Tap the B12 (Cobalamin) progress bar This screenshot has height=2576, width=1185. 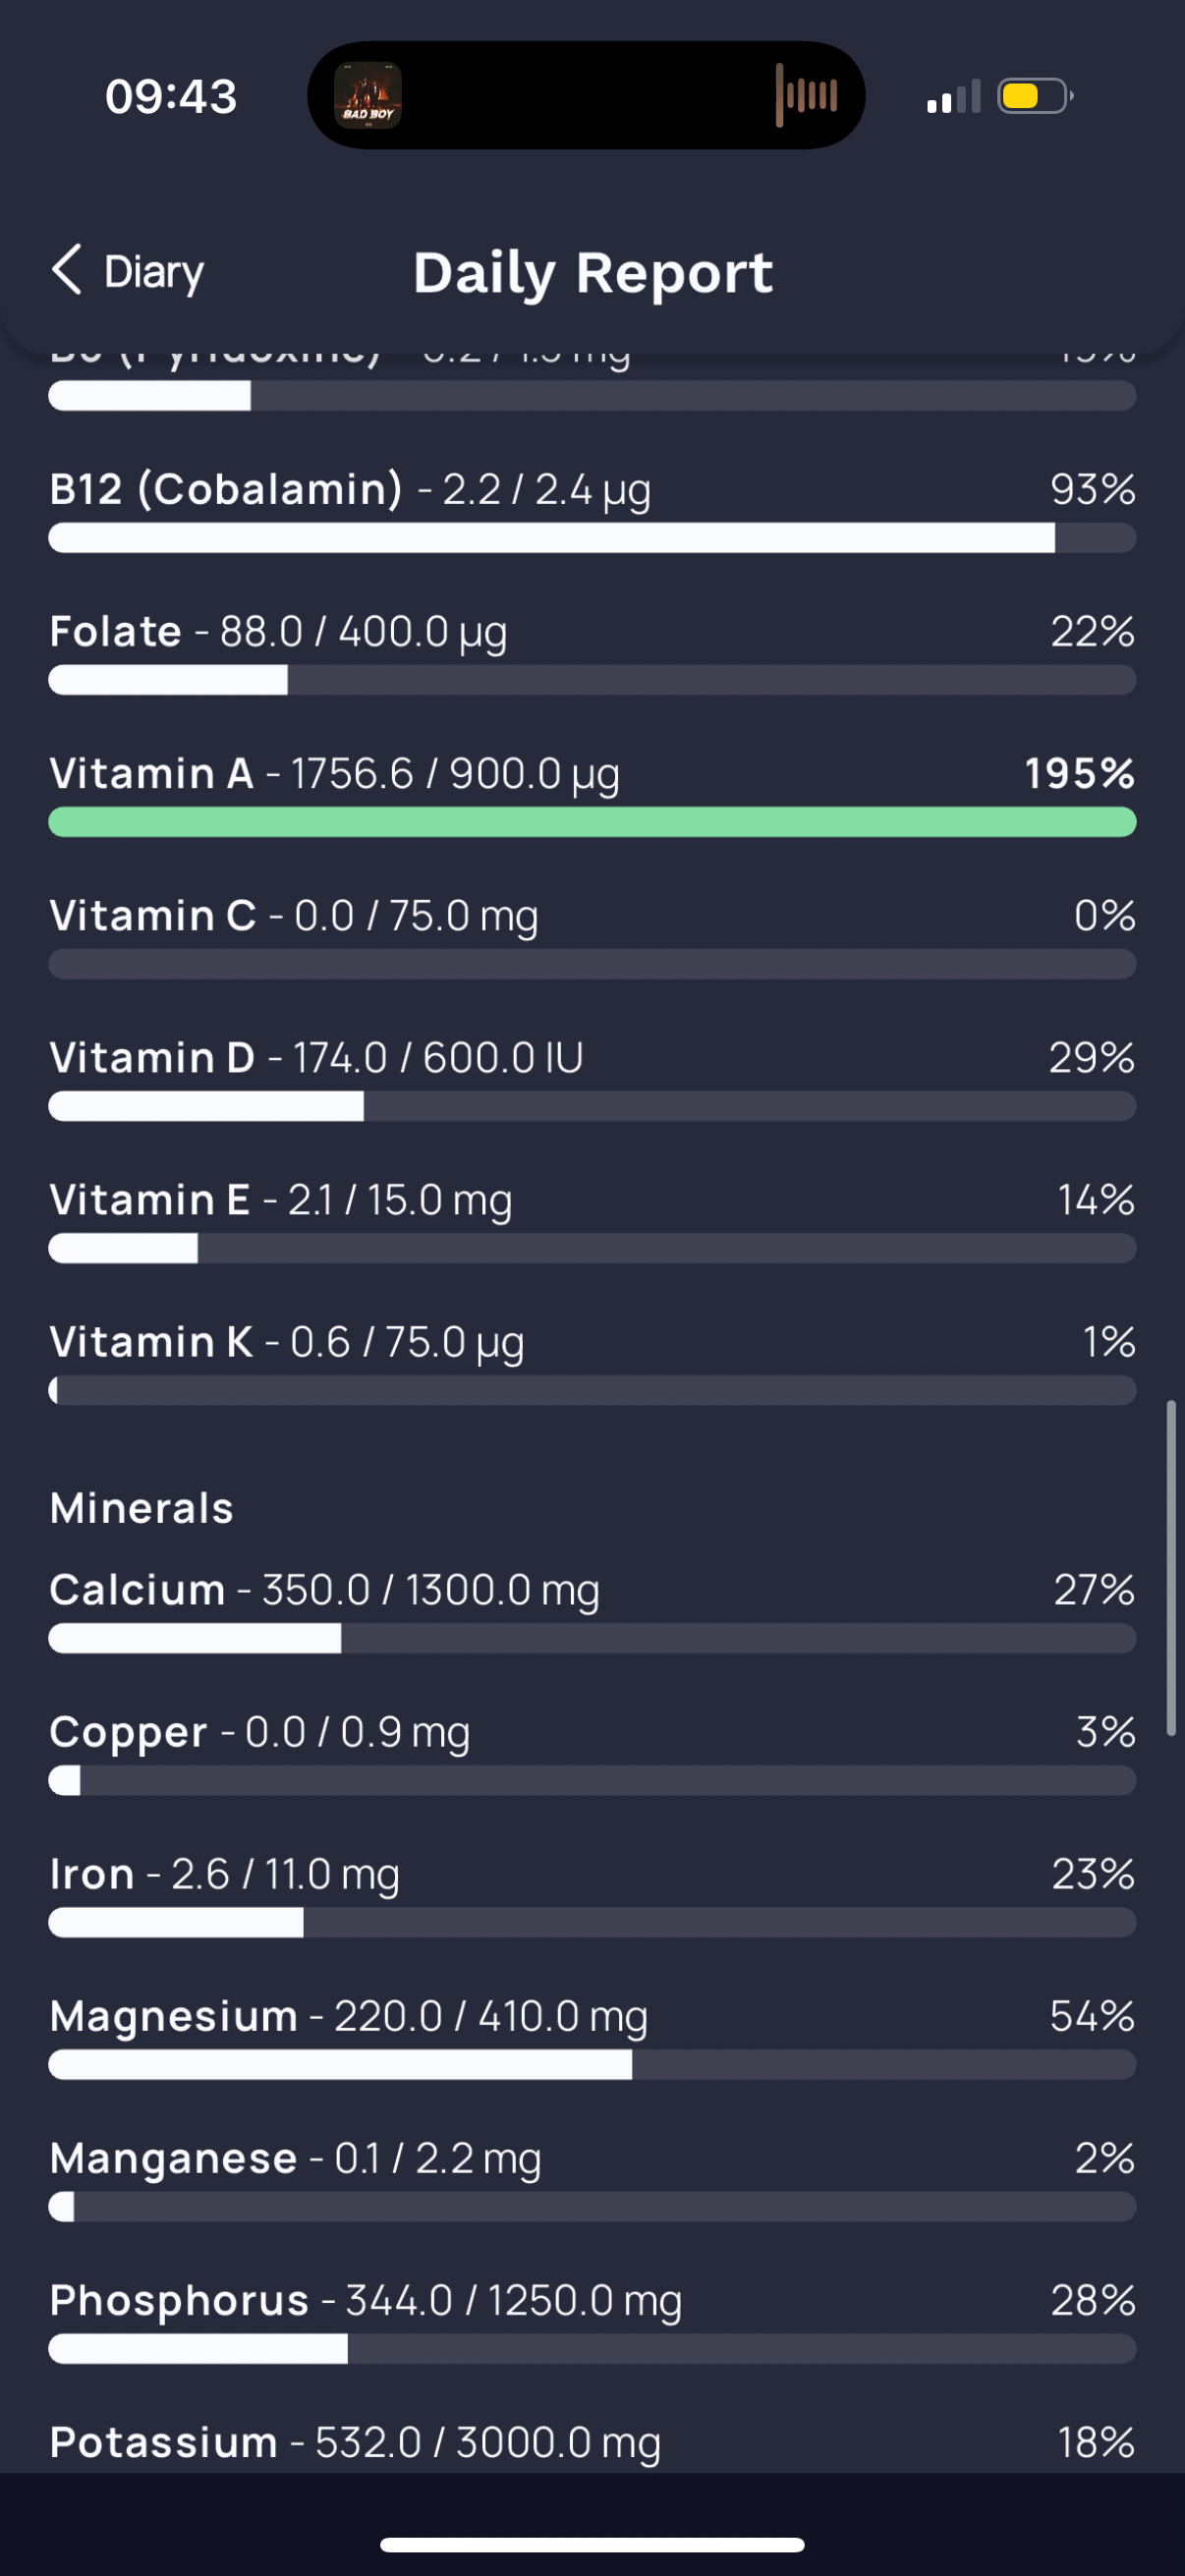coord(592,538)
